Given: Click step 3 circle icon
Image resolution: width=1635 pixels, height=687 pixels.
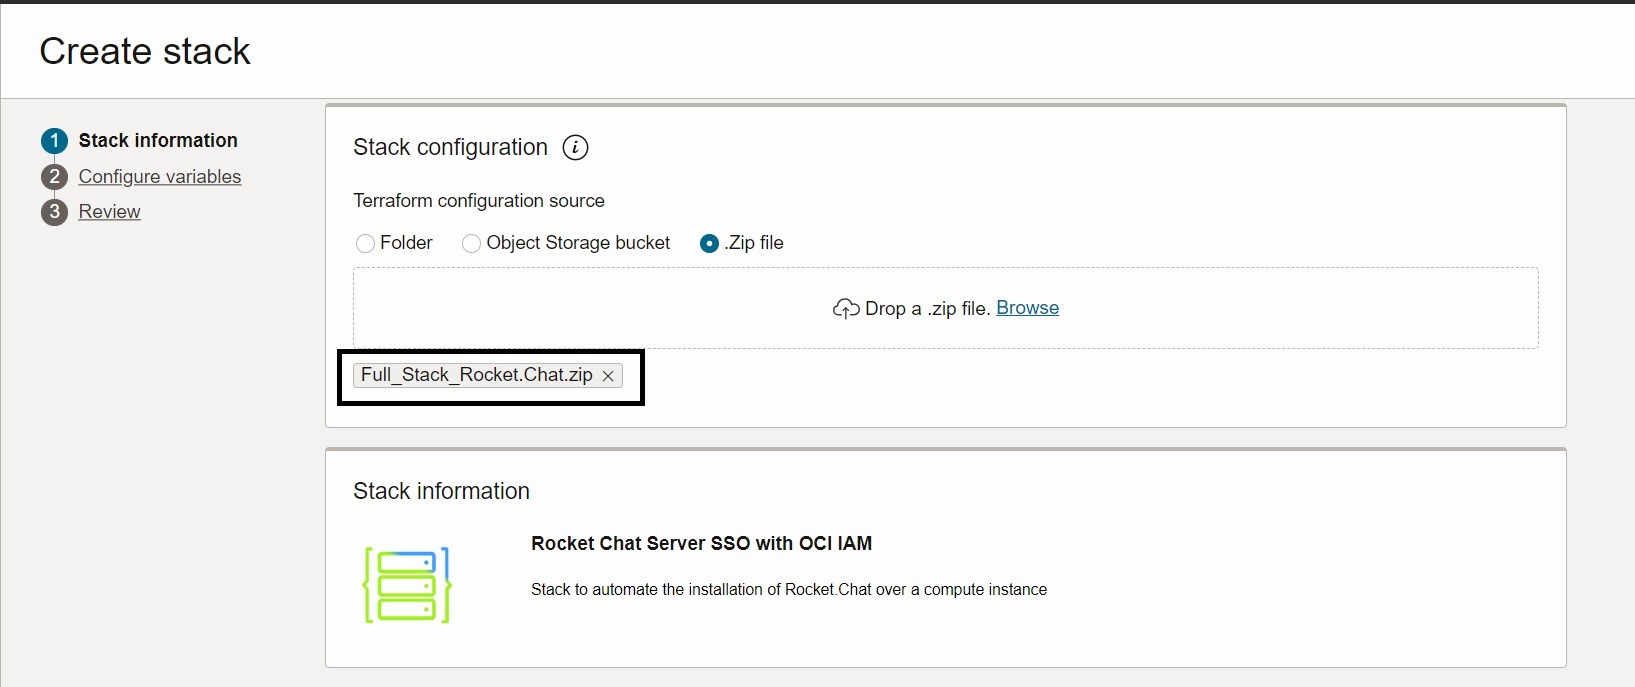Looking at the screenshot, I should (54, 212).
